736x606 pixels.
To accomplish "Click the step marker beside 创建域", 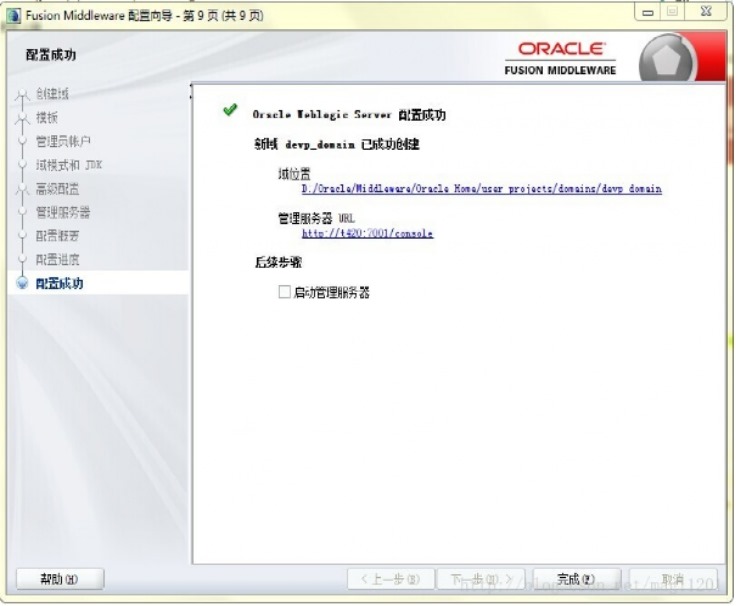I will [x=22, y=94].
